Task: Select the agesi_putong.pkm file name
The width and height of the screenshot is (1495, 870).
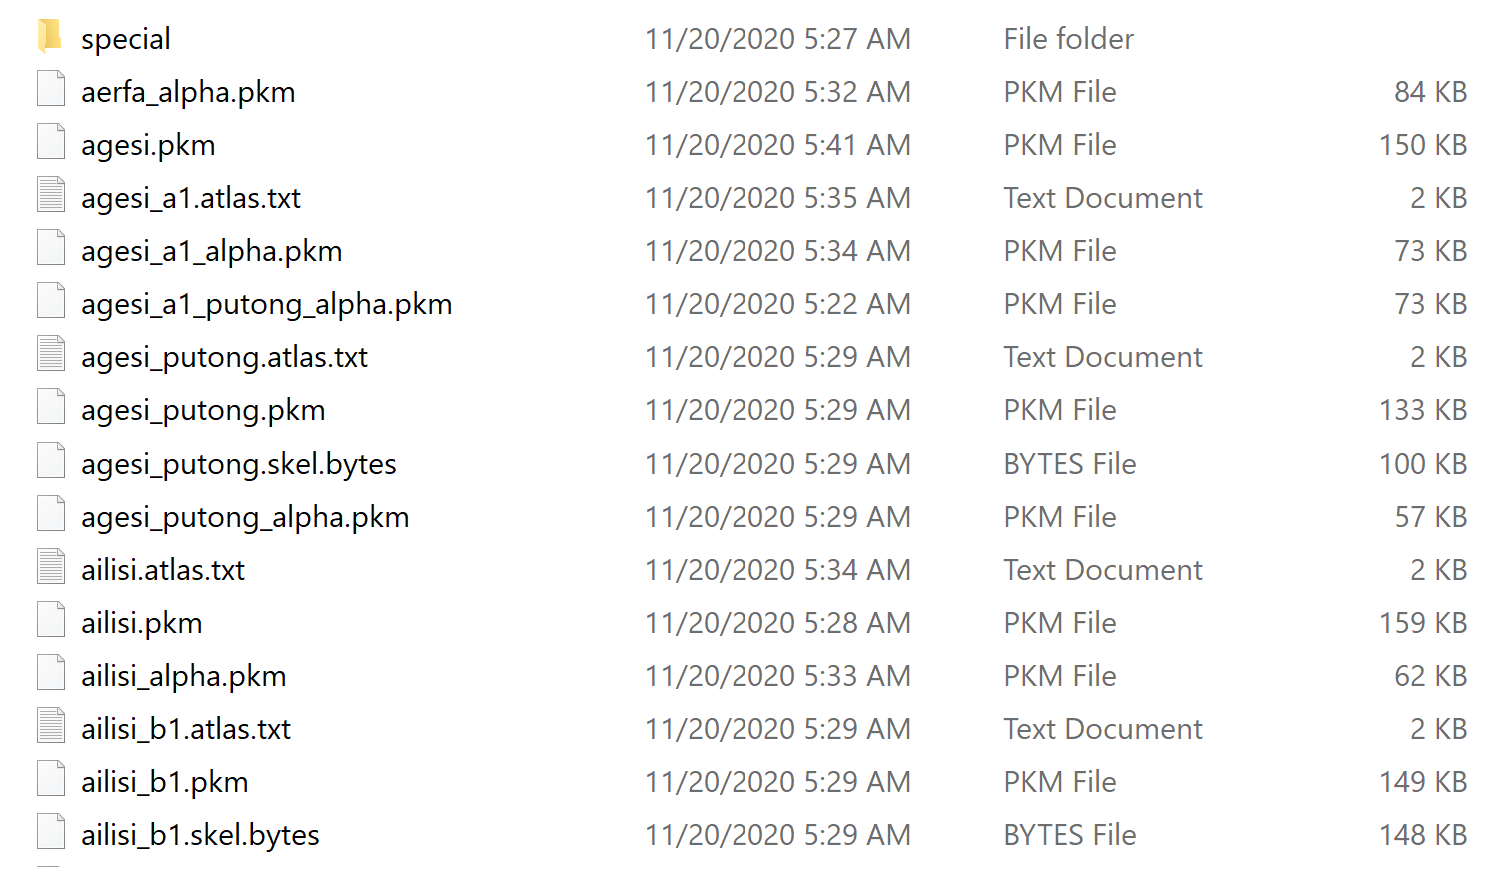Action: coord(203,410)
